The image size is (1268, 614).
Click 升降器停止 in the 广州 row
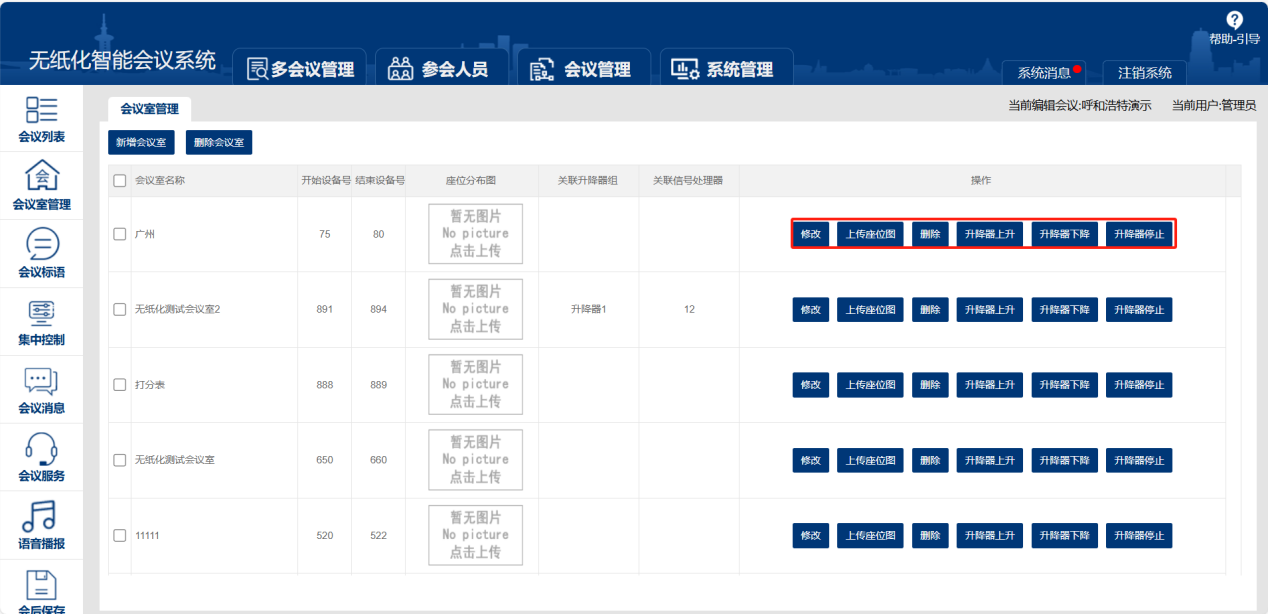point(1139,234)
